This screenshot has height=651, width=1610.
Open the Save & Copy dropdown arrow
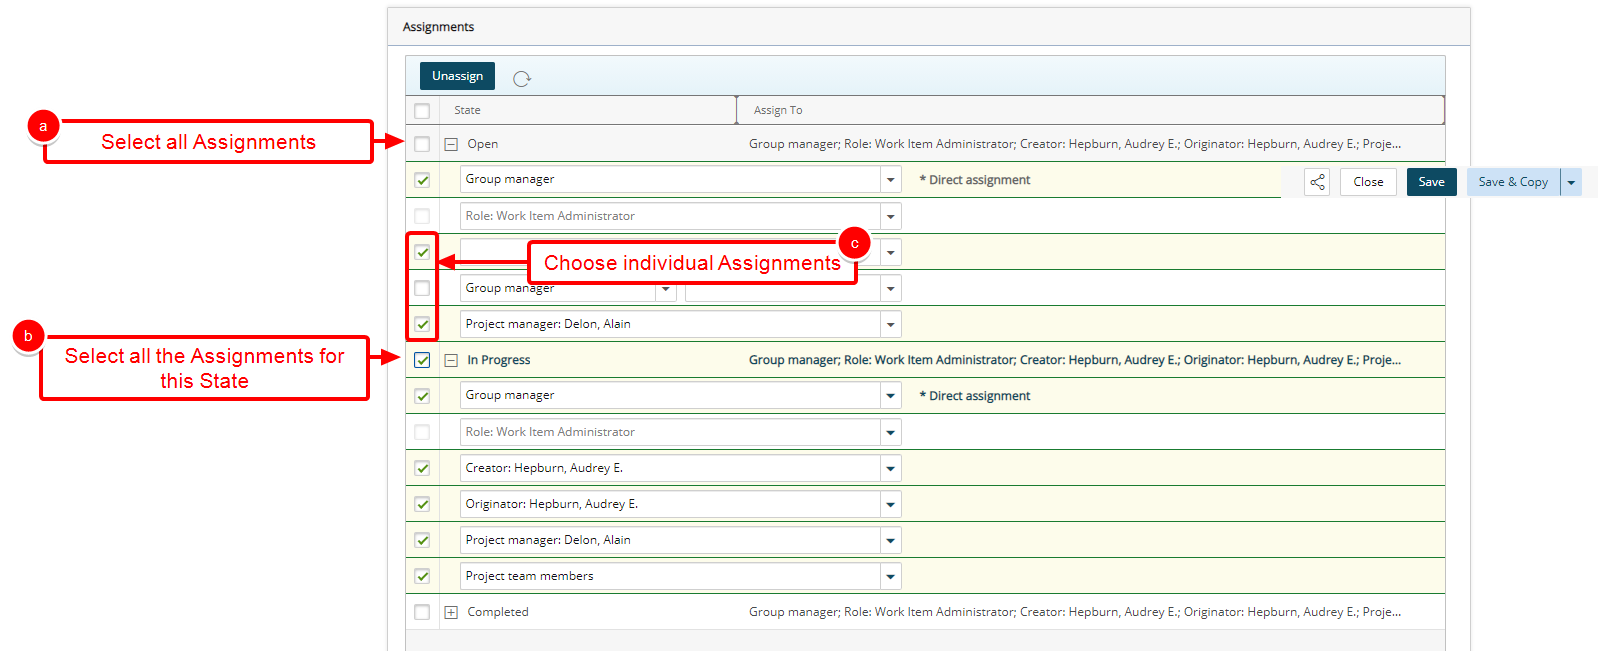1571,182
